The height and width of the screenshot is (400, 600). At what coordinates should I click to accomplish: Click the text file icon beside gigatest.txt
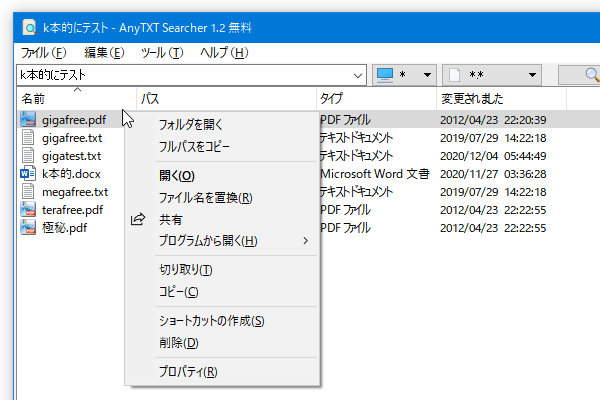(28, 155)
